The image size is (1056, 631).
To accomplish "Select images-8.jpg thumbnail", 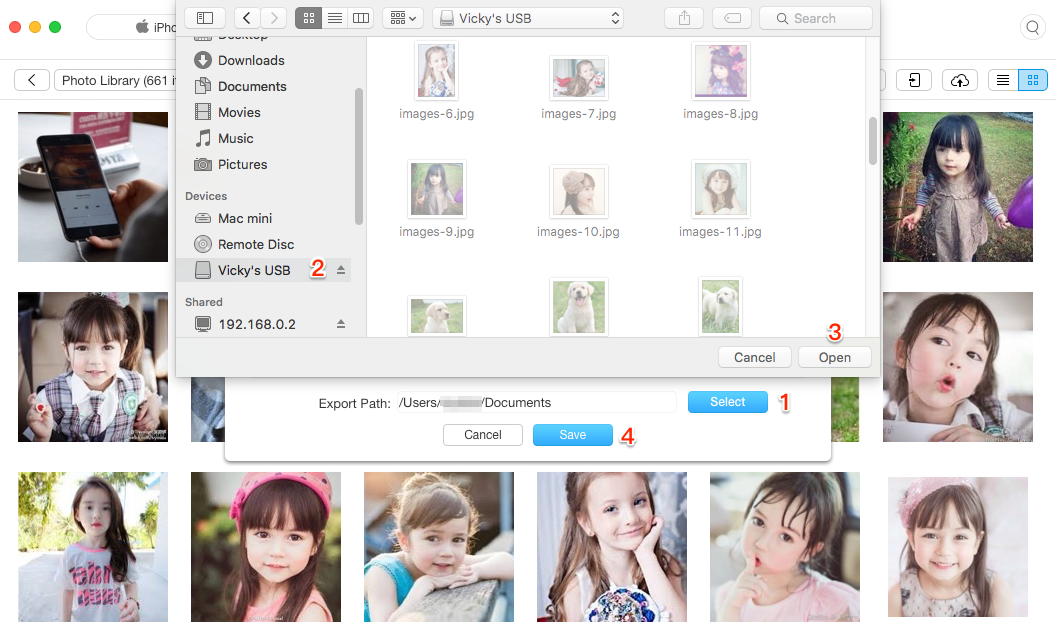I will 721,70.
